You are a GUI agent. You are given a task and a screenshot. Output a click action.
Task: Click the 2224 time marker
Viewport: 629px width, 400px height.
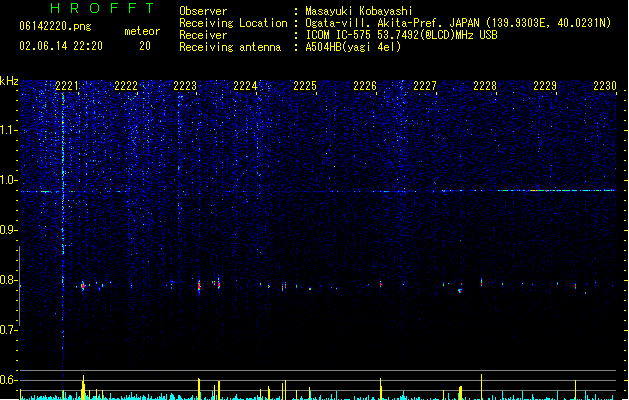(x=245, y=86)
